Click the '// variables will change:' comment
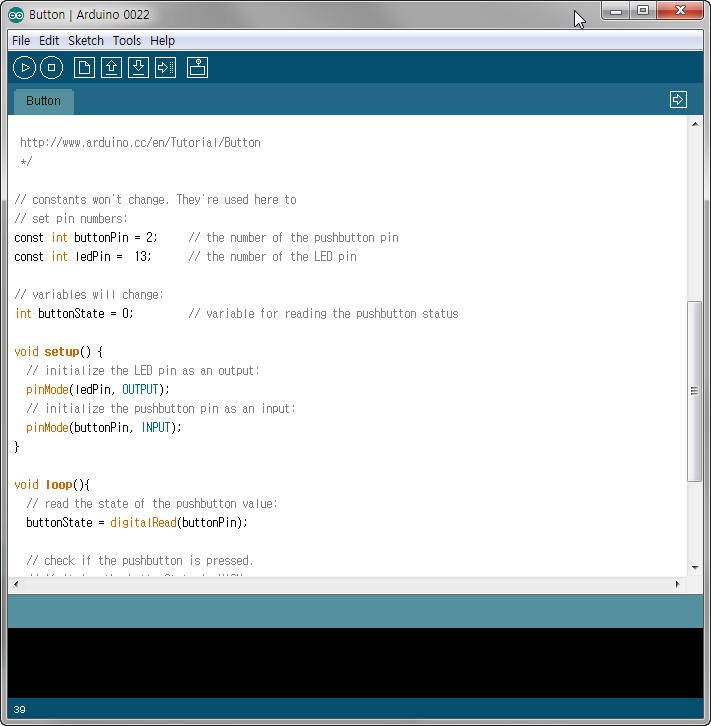 89,294
